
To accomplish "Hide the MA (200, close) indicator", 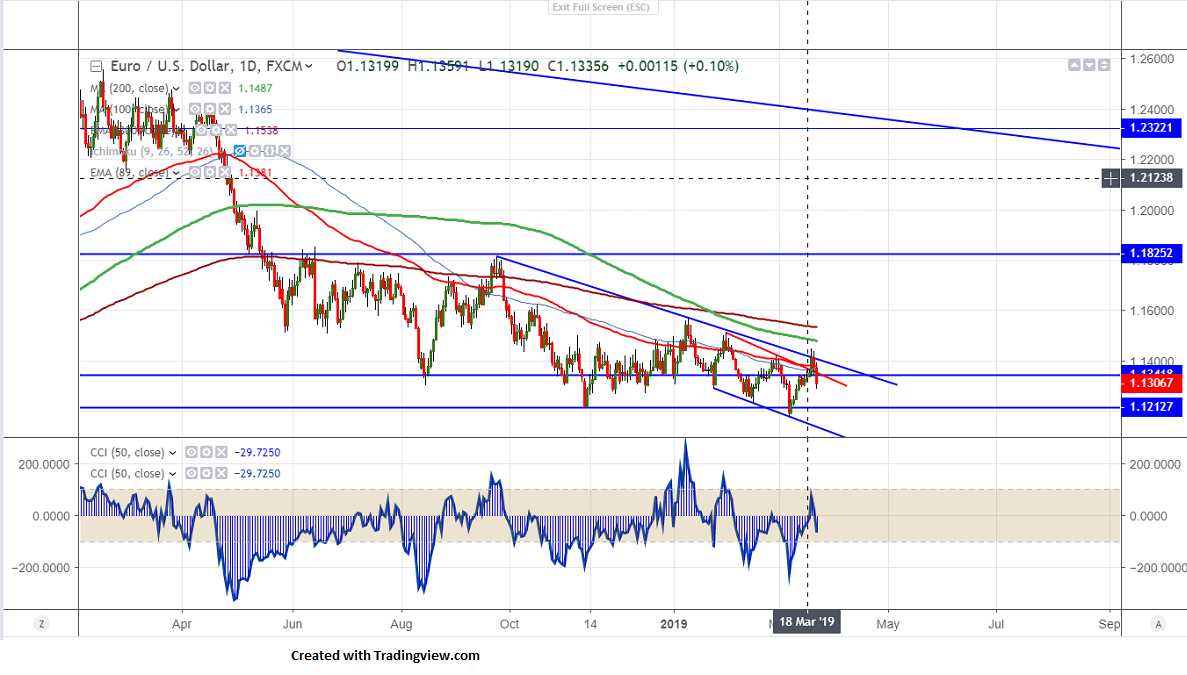I will point(195,89).
